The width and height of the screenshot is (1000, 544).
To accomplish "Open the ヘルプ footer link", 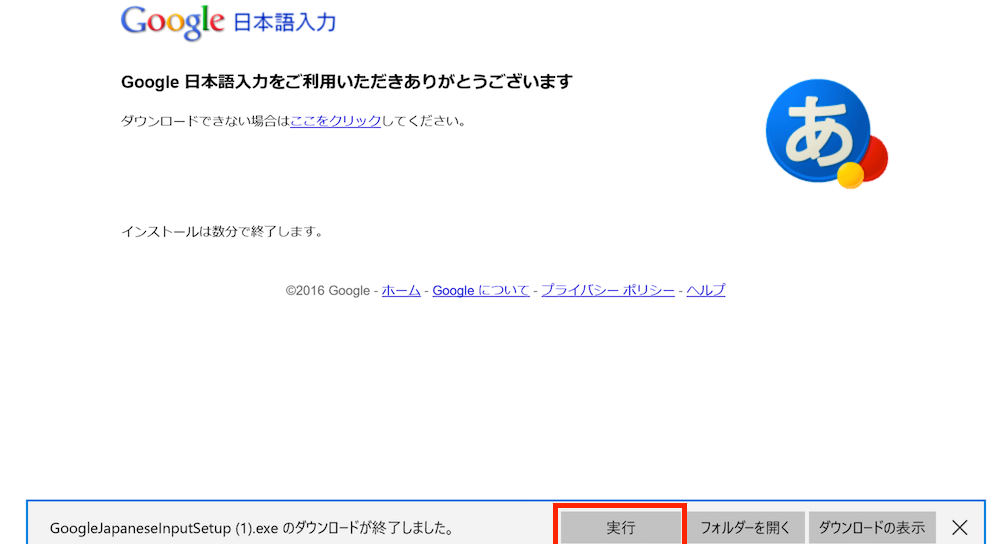I will [x=706, y=291].
